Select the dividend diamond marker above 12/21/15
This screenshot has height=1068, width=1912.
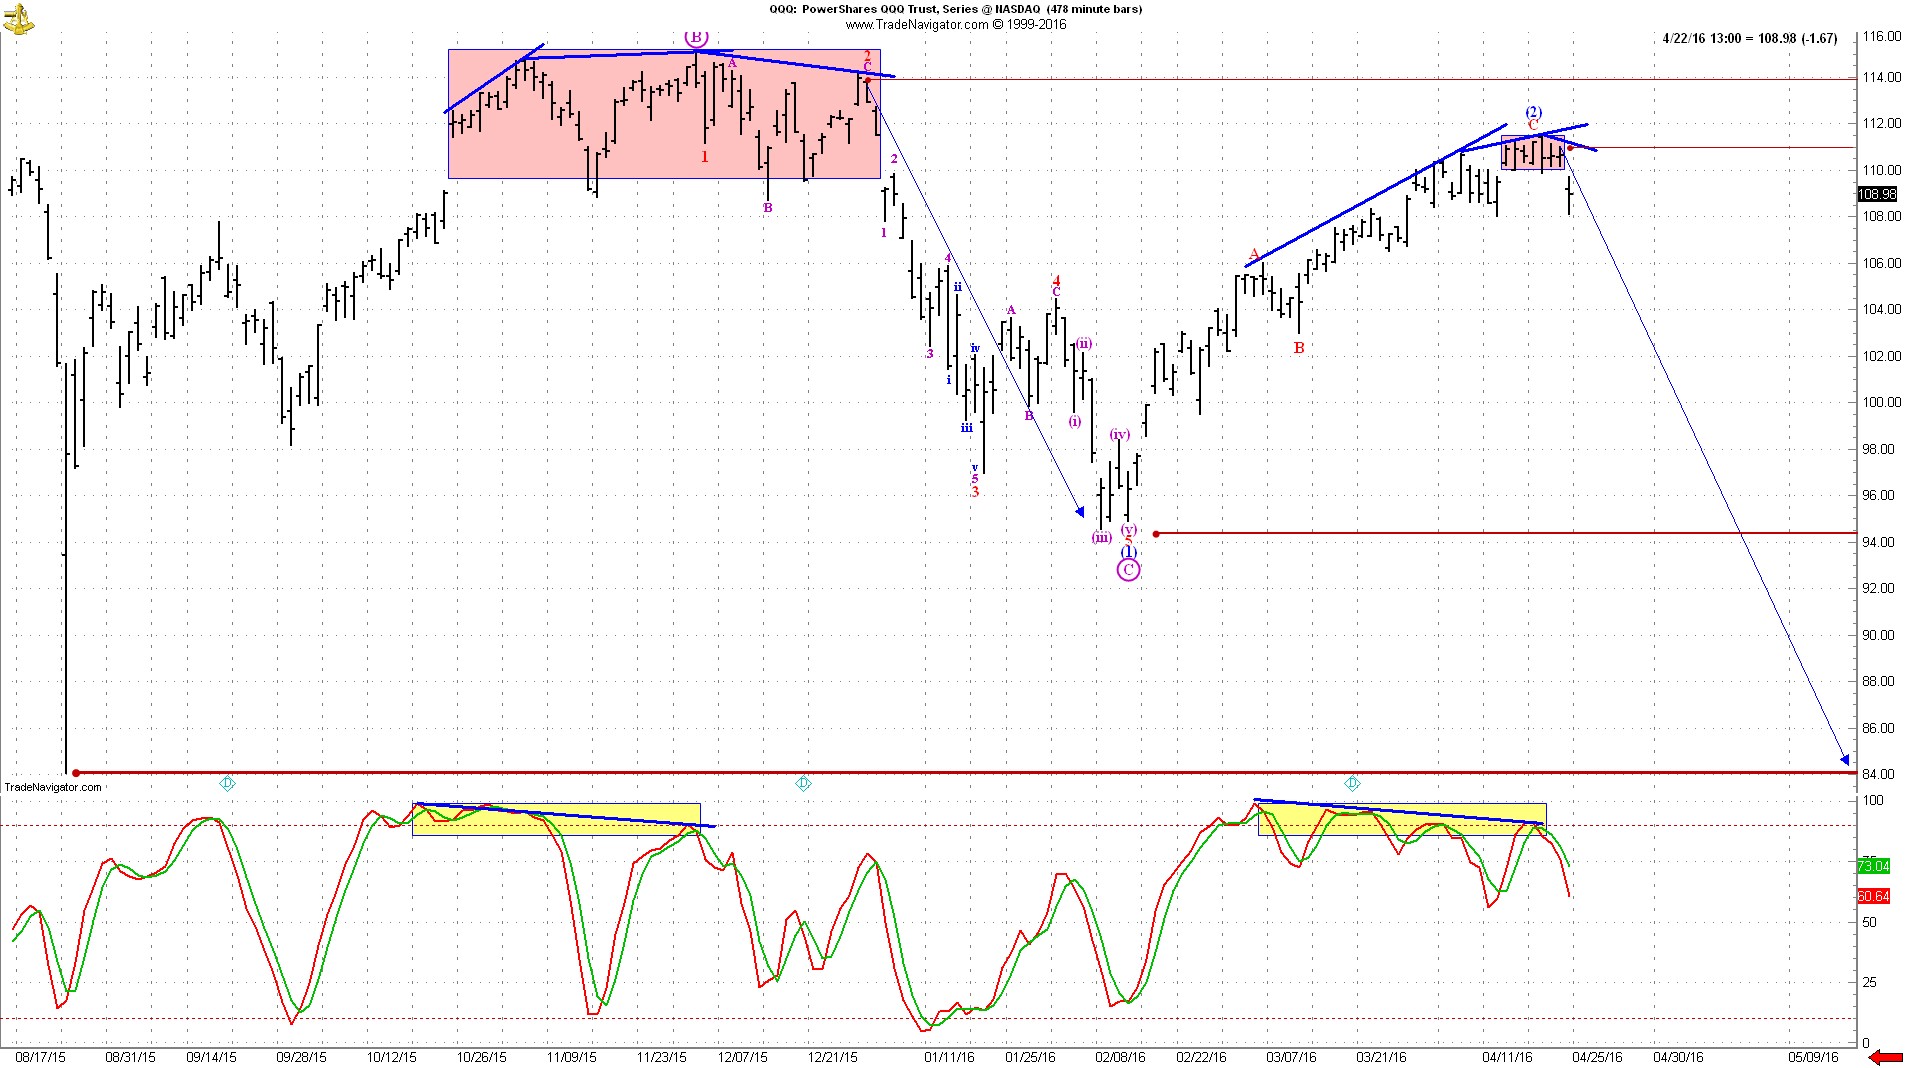click(x=803, y=784)
